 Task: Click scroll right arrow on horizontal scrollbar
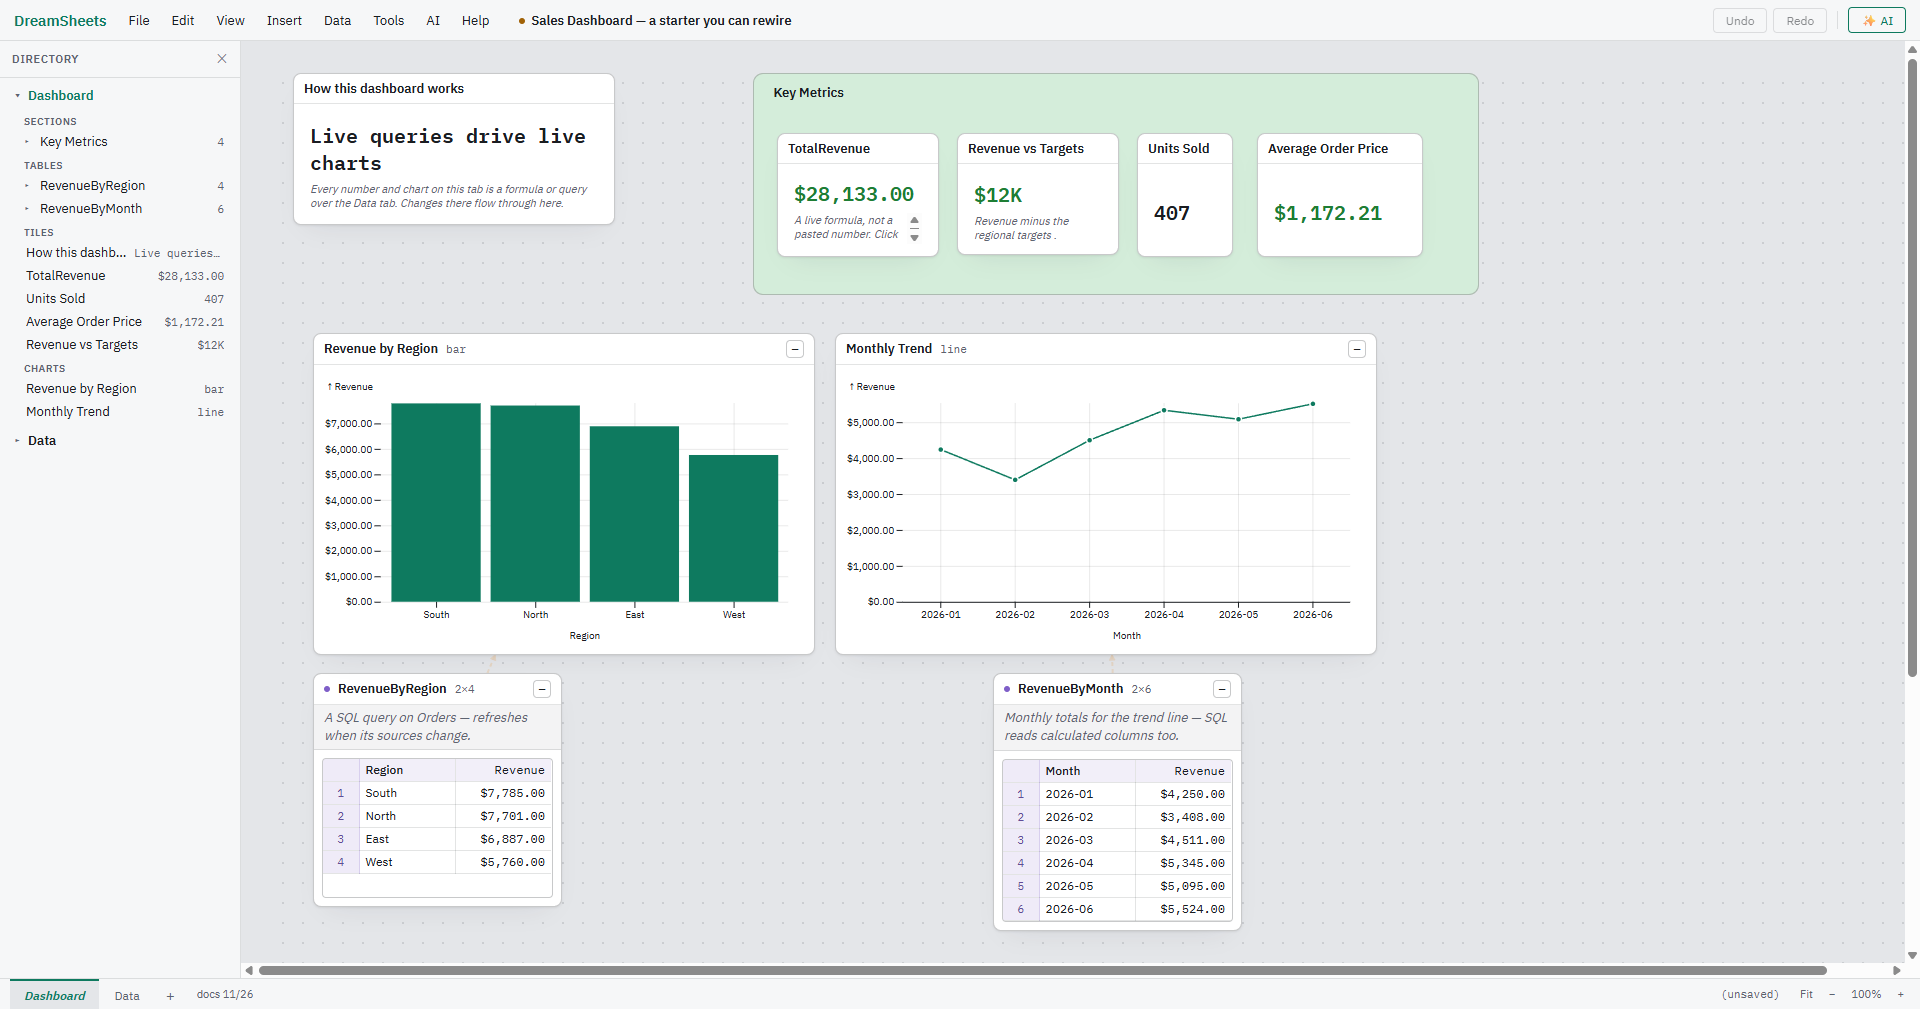[1897, 970]
